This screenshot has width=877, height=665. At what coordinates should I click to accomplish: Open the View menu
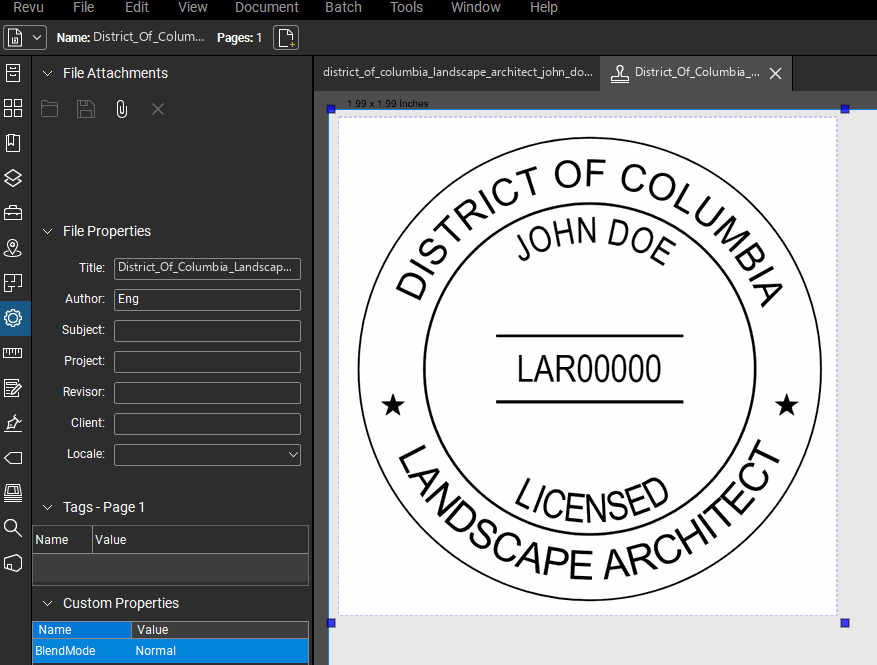tap(192, 7)
